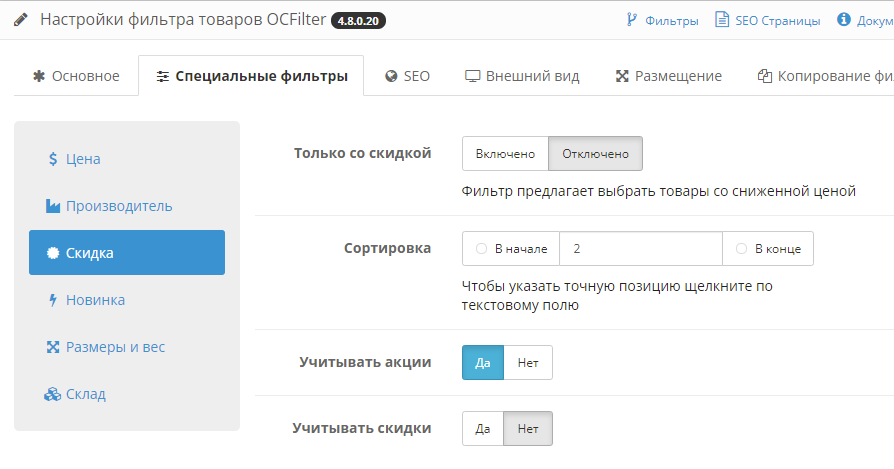Set Только со скидкой to Отключено
The width and height of the screenshot is (894, 469).
595,154
